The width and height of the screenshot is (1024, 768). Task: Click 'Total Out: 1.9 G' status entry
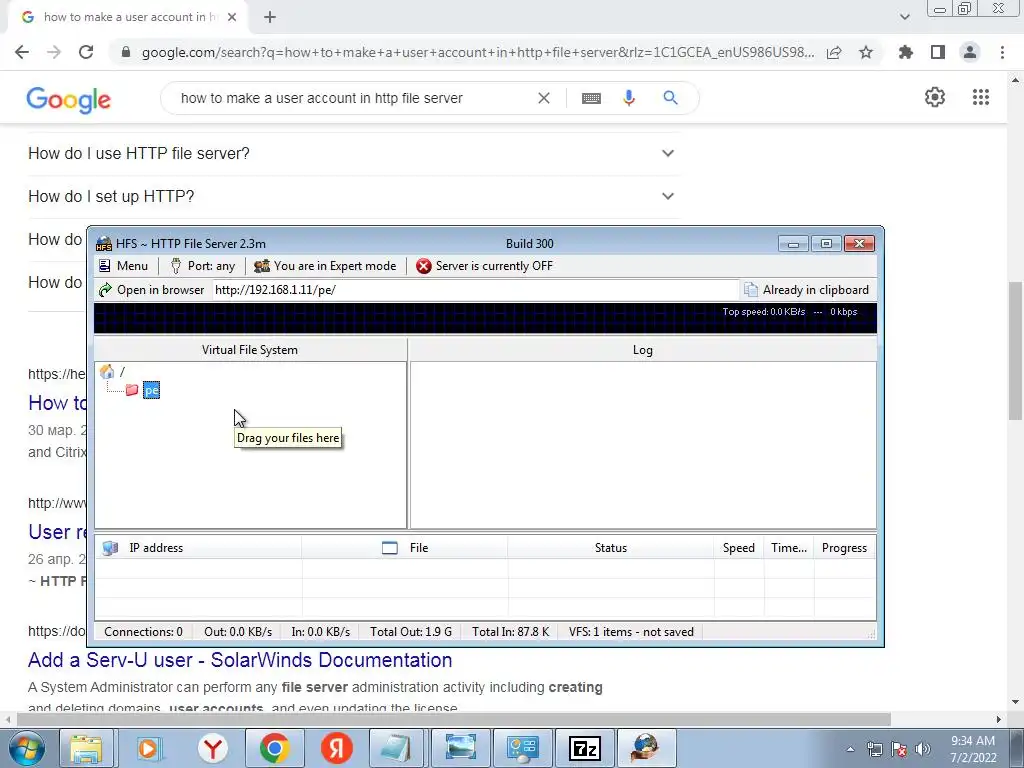[x=411, y=632]
